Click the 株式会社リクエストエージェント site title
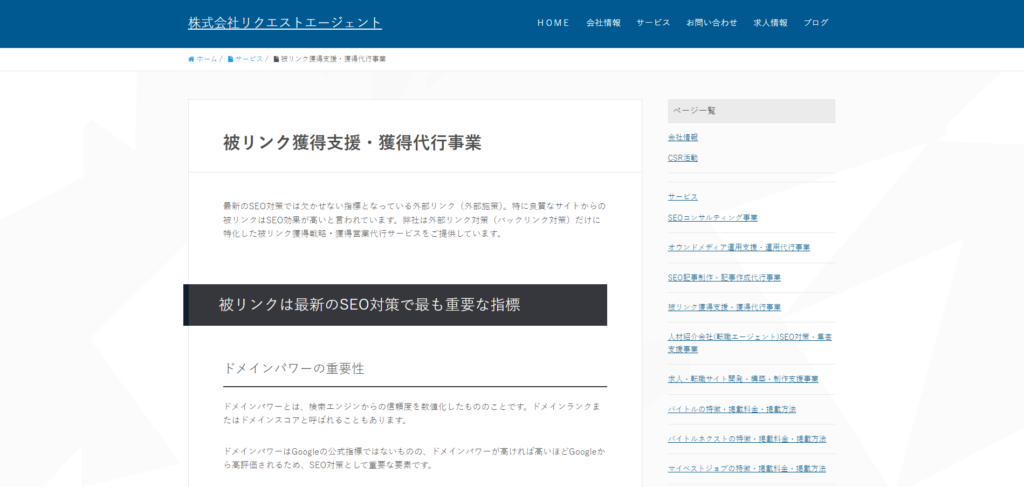1024x487 pixels. pos(285,23)
